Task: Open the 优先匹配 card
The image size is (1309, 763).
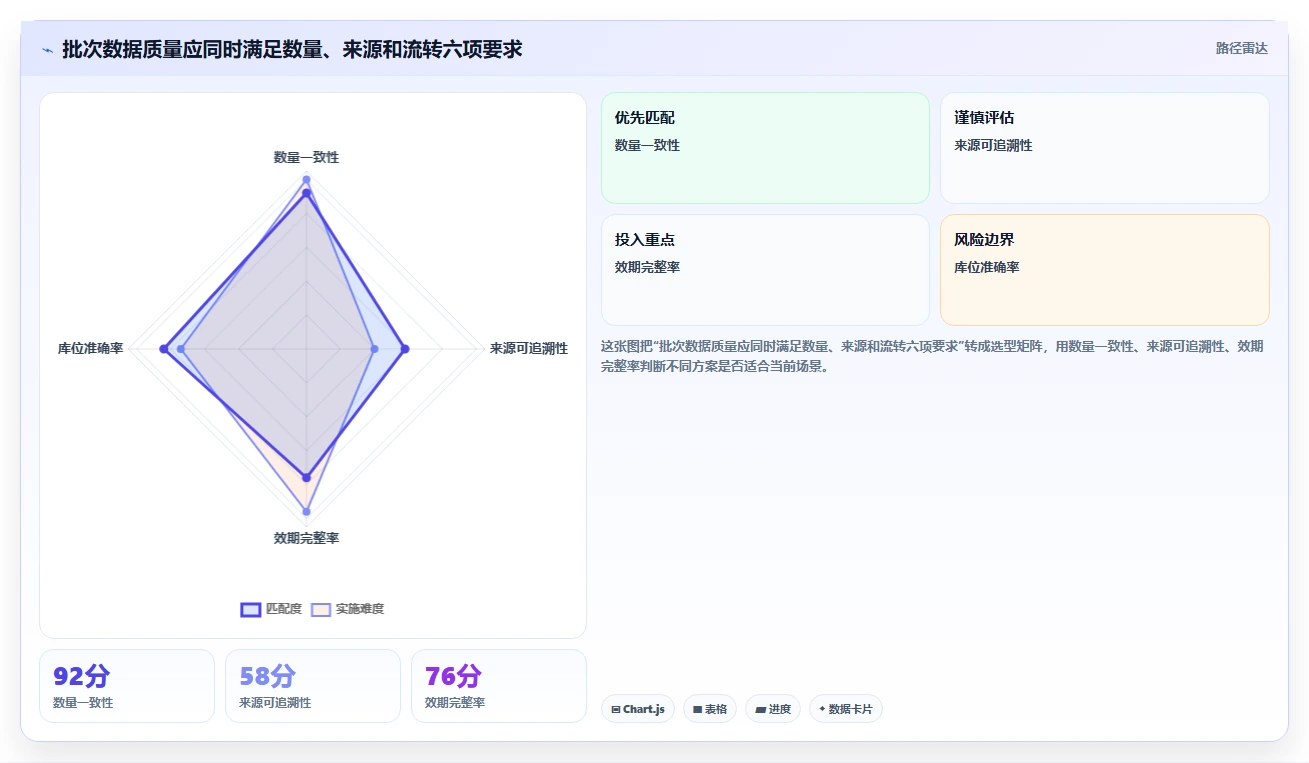Action: 765,148
